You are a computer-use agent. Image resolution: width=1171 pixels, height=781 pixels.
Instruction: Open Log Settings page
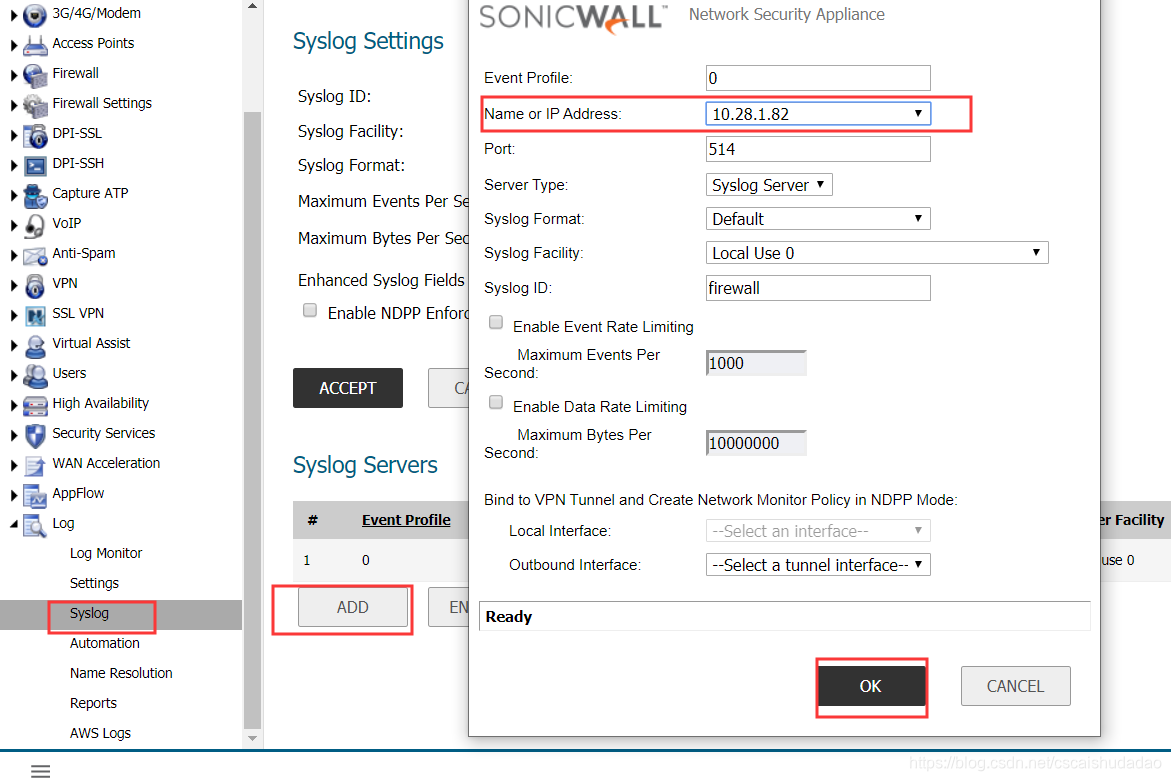pyautogui.click(x=94, y=583)
